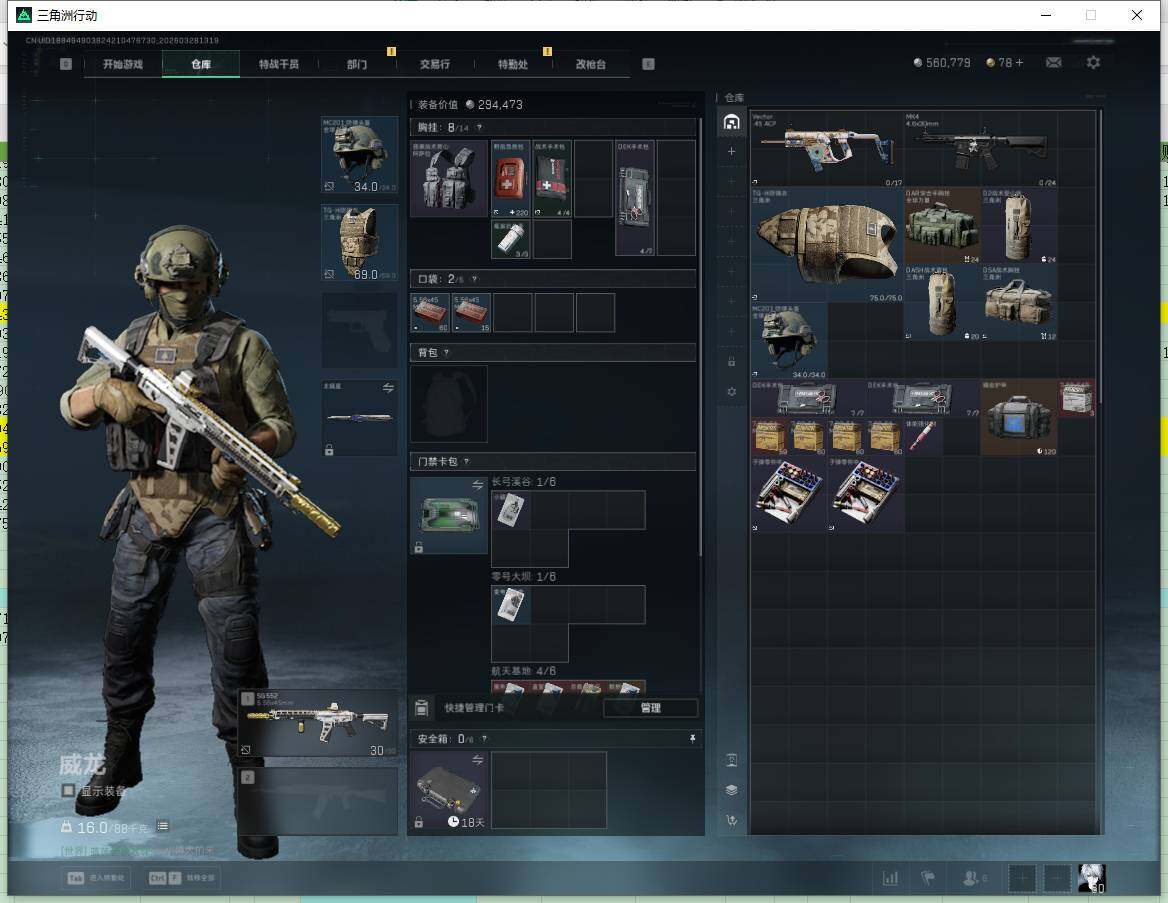Open the 部门 tab

tap(357, 64)
